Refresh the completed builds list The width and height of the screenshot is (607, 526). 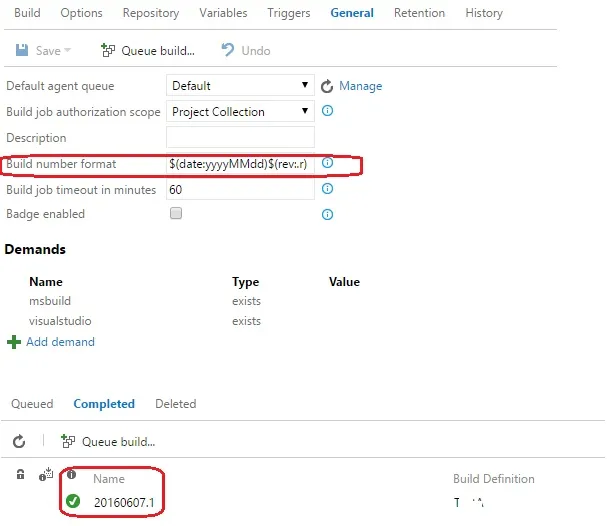coord(19,441)
